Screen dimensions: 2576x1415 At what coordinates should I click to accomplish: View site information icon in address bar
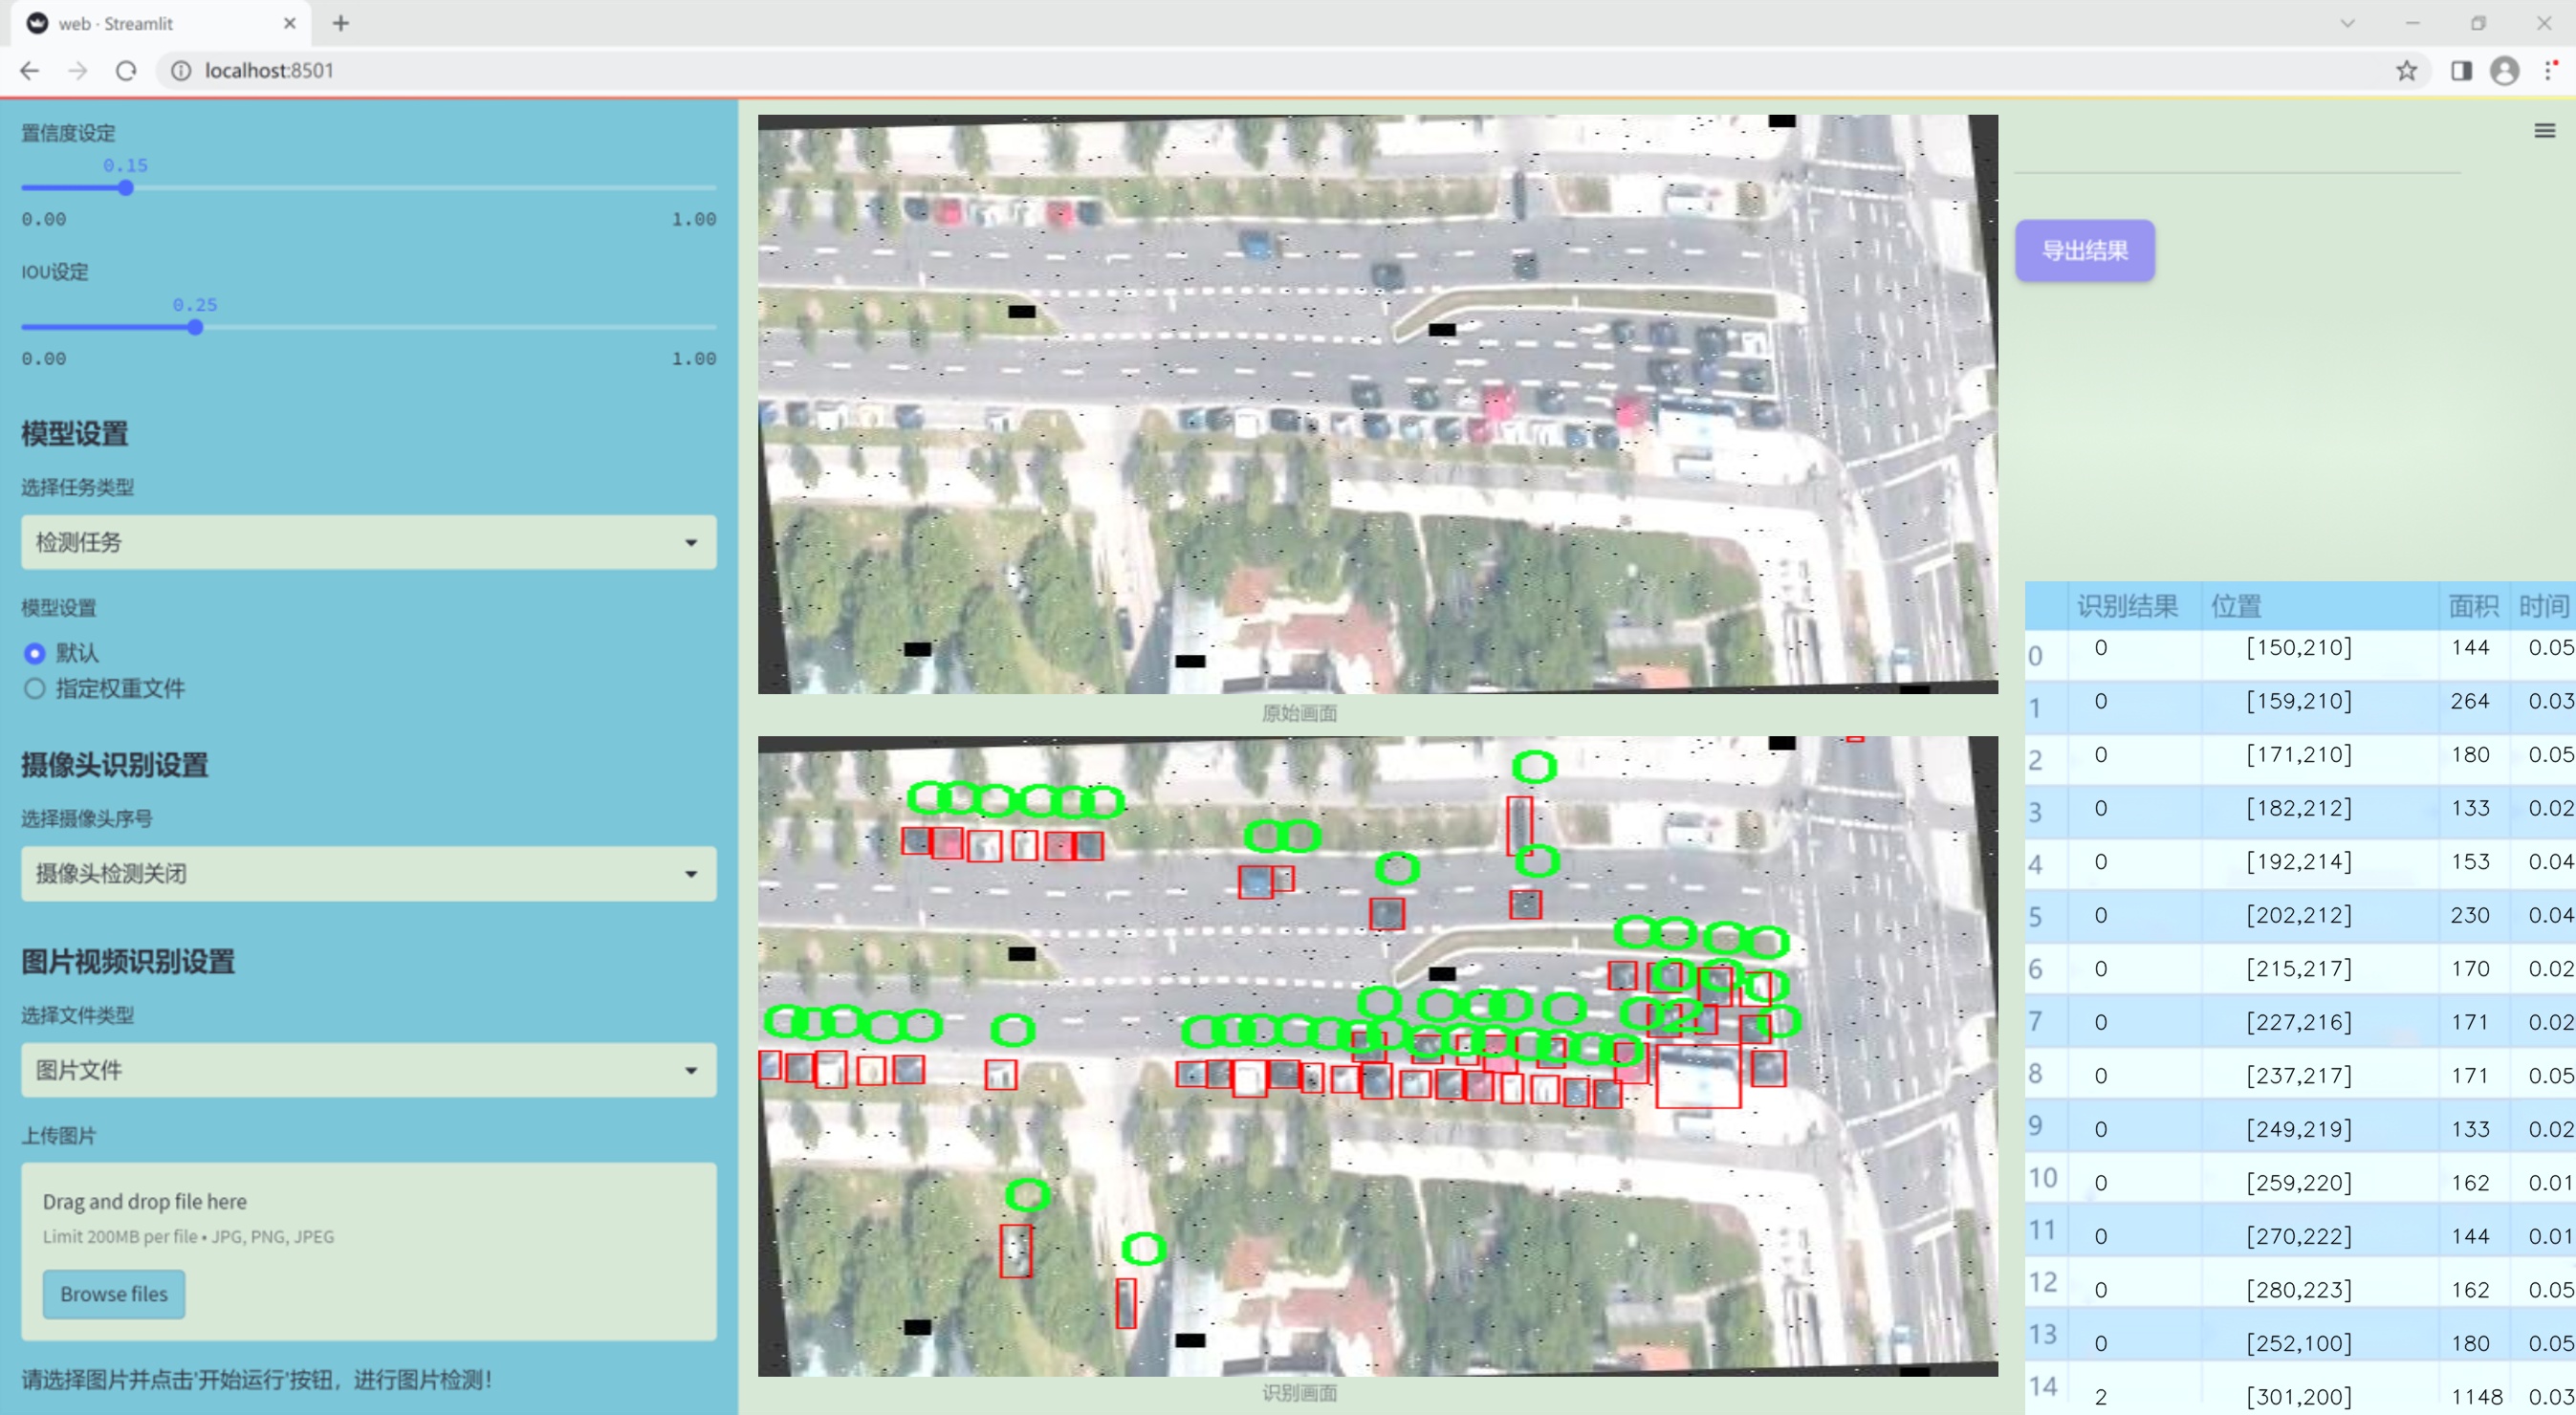tap(181, 71)
